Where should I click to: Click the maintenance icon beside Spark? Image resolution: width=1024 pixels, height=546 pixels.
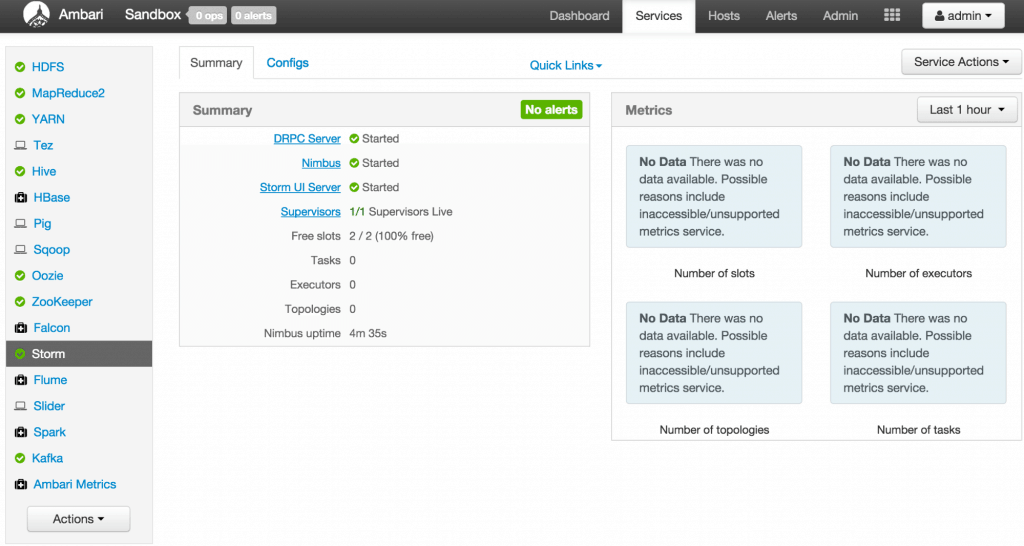coord(20,433)
